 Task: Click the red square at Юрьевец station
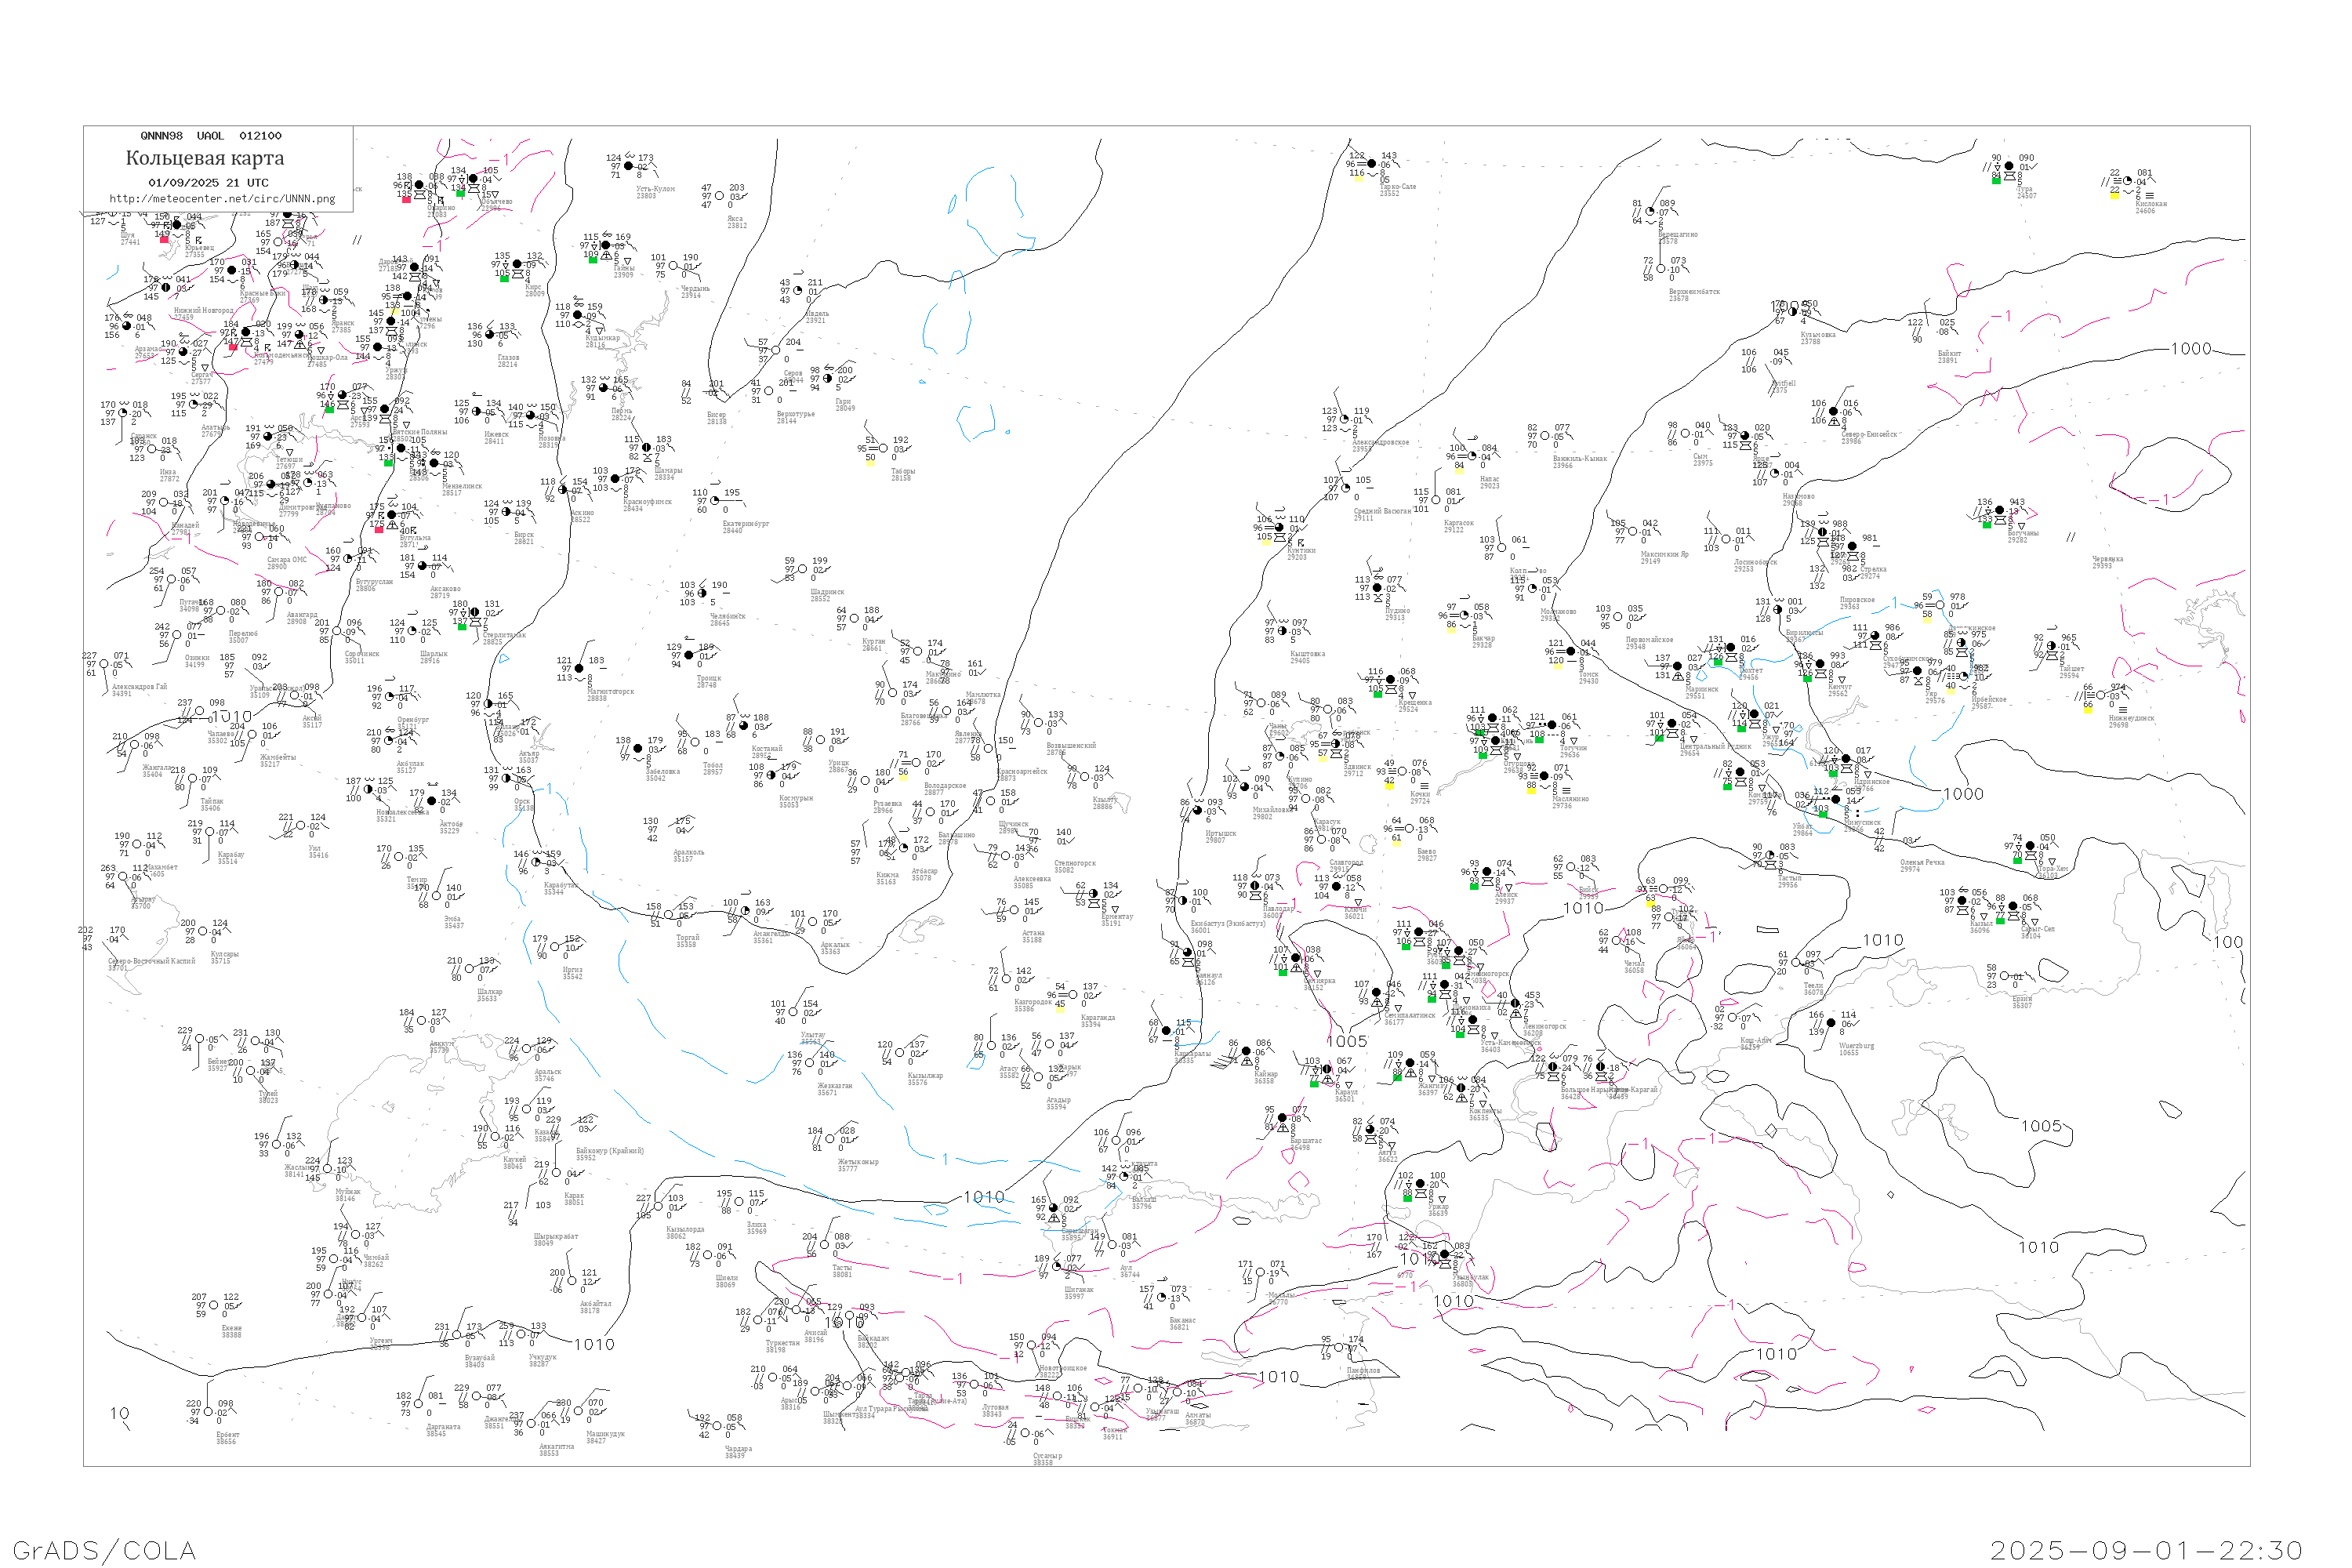coord(164,239)
